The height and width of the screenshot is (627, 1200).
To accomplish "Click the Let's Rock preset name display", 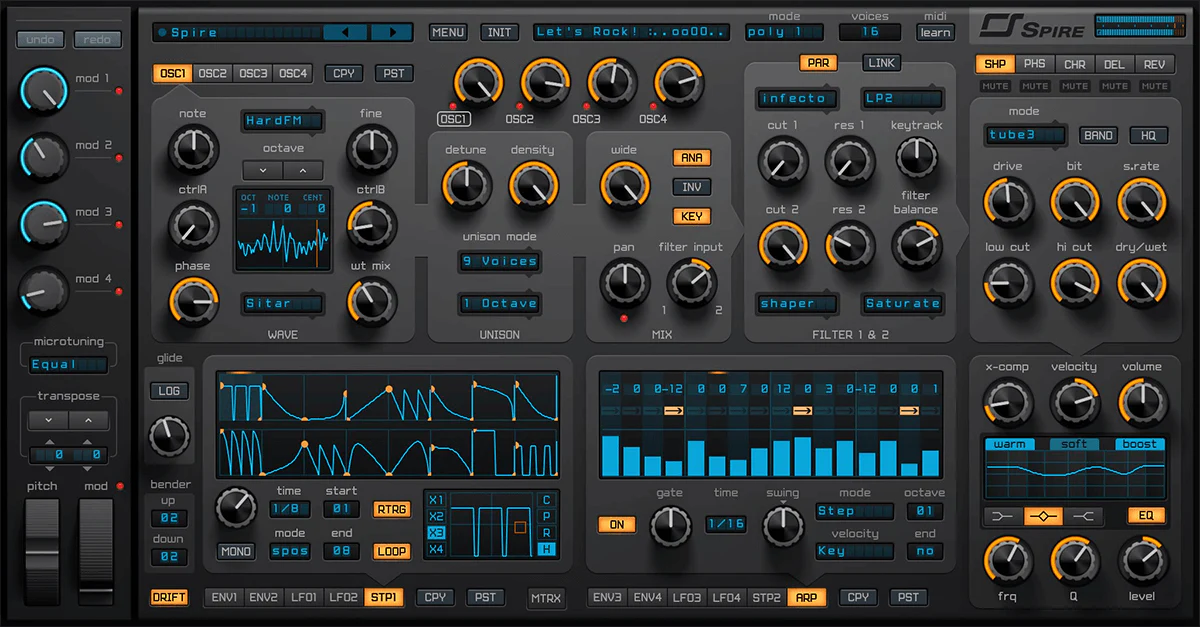I will [630, 31].
